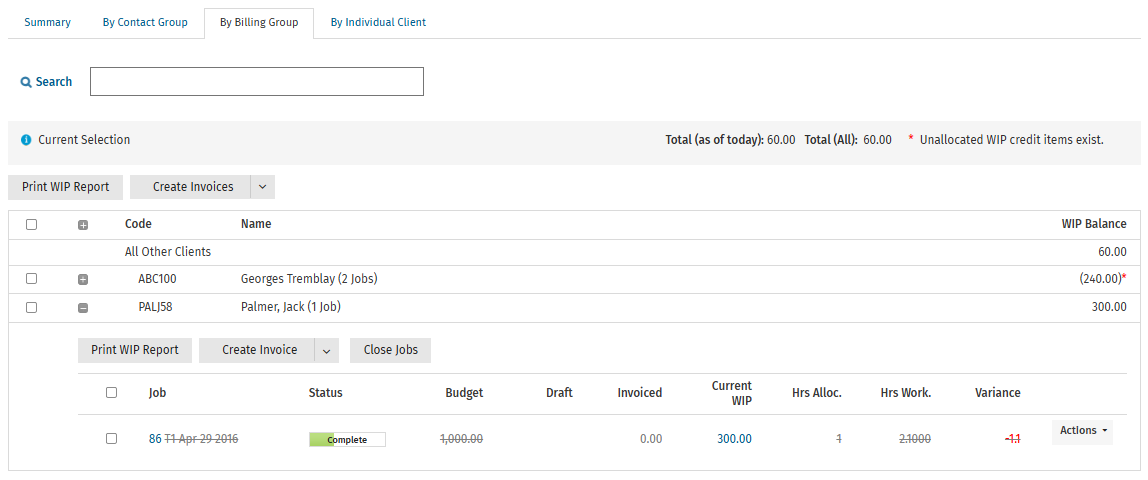This screenshot has height=480, width=1148.
Task: Click the Search magnifier icon
Action: pos(26,82)
